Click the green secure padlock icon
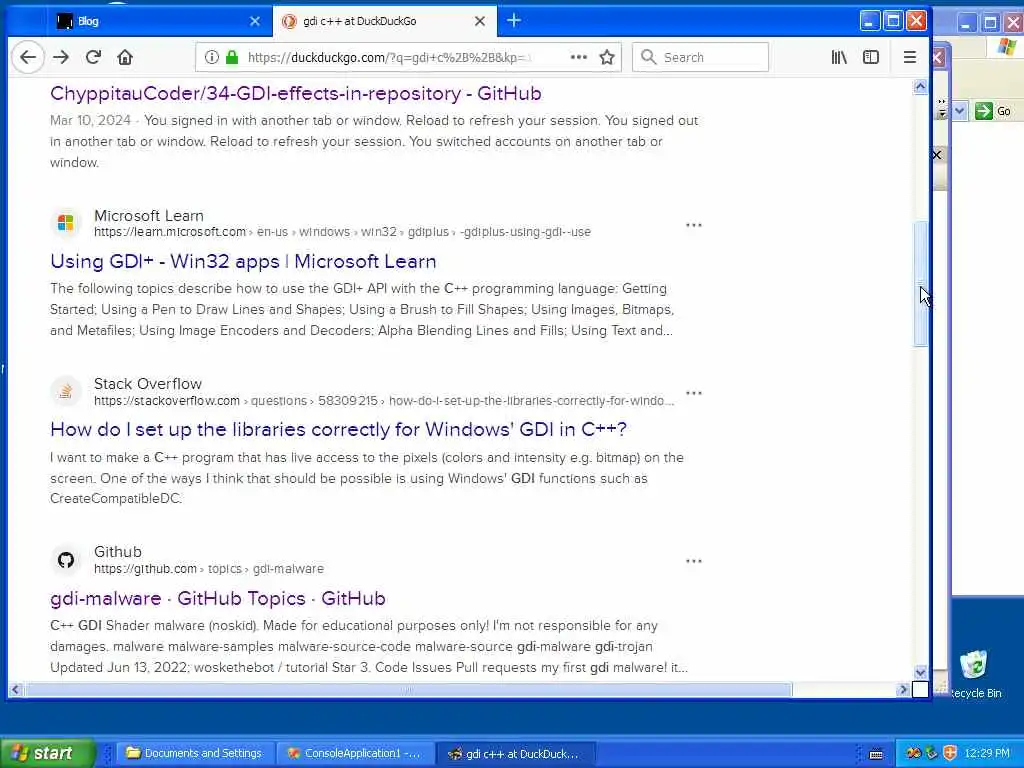Viewport: 1024px width, 768px height. click(231, 57)
